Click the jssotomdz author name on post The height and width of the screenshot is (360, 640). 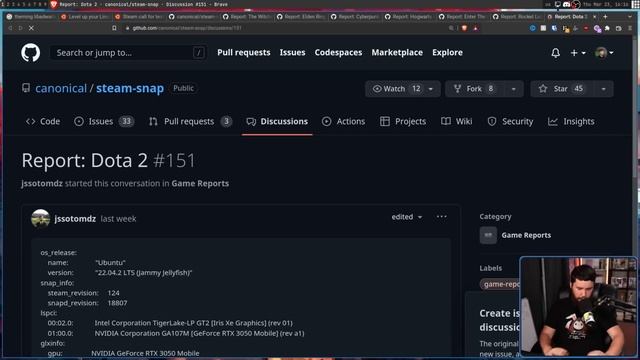pos(75,219)
